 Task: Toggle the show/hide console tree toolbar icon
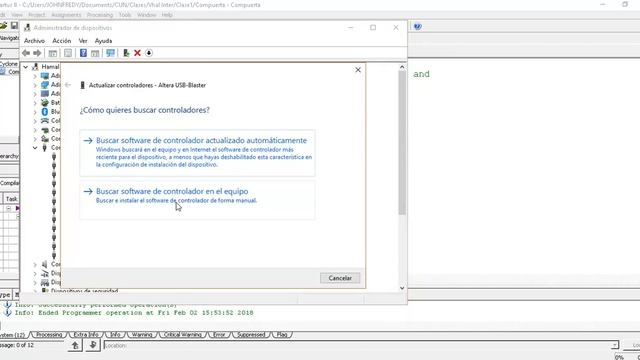[x=53, y=53]
